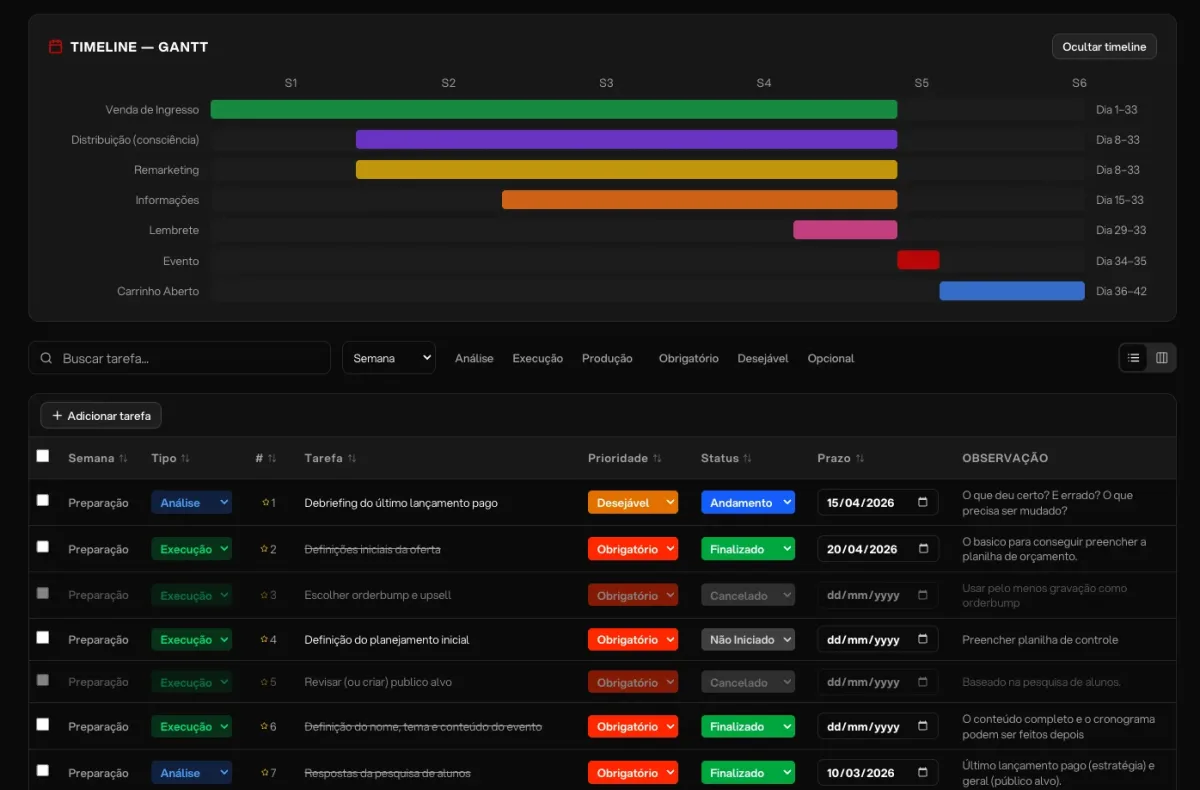Filter tasks by Análise
The image size is (1200, 790).
[x=474, y=358]
